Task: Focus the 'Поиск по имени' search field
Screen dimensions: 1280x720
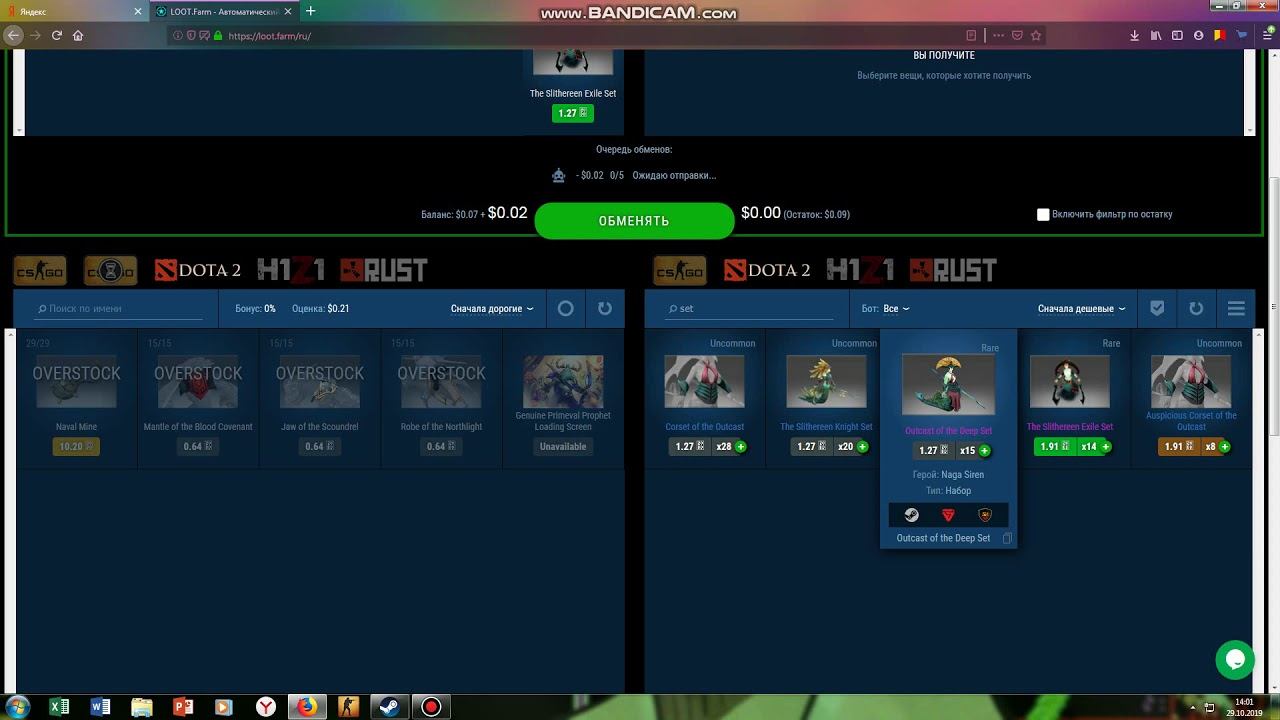Action: point(118,309)
